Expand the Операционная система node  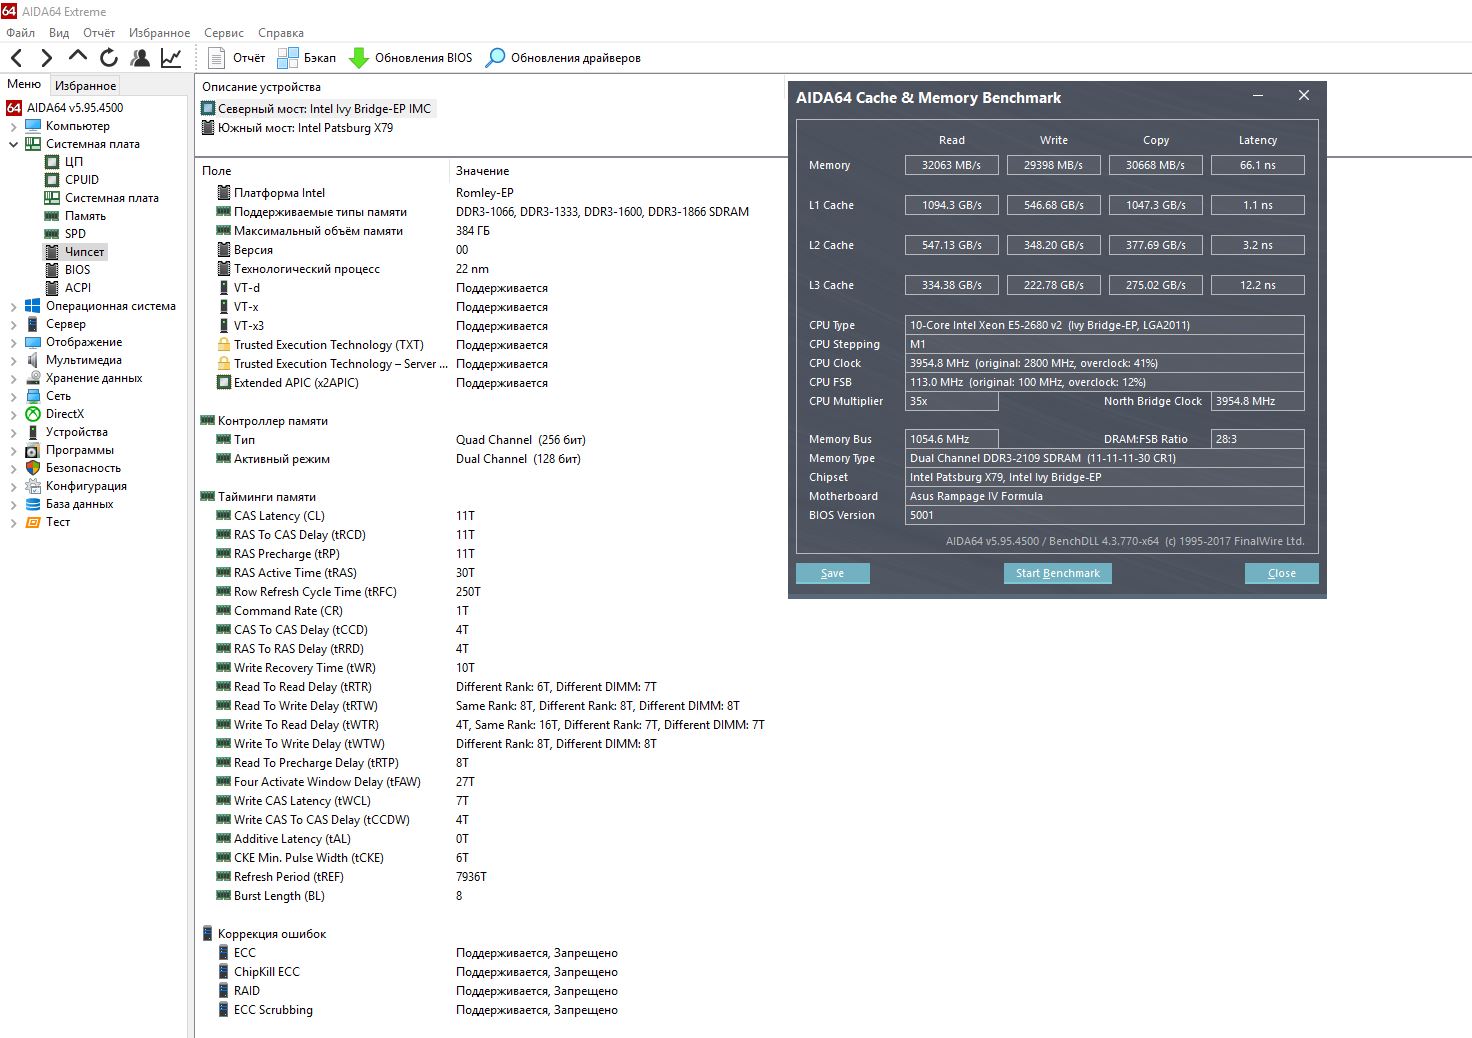13,306
